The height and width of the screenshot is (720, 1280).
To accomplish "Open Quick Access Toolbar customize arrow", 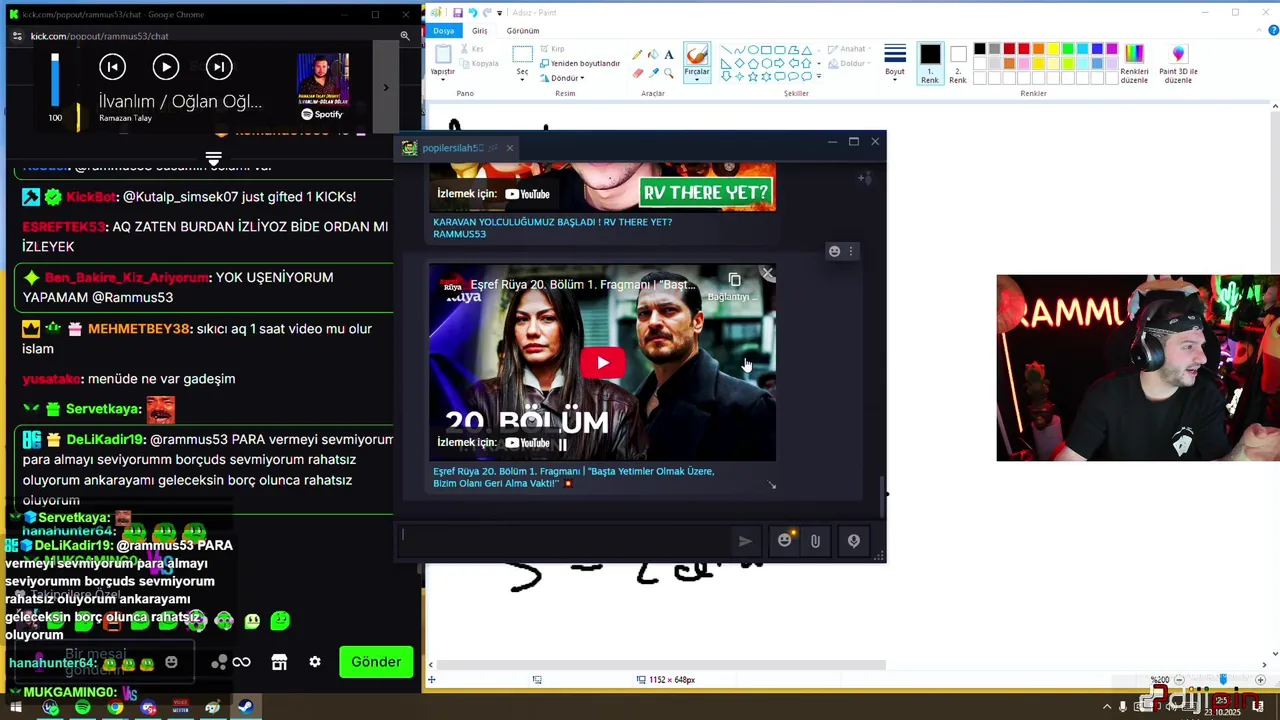I will (498, 13).
